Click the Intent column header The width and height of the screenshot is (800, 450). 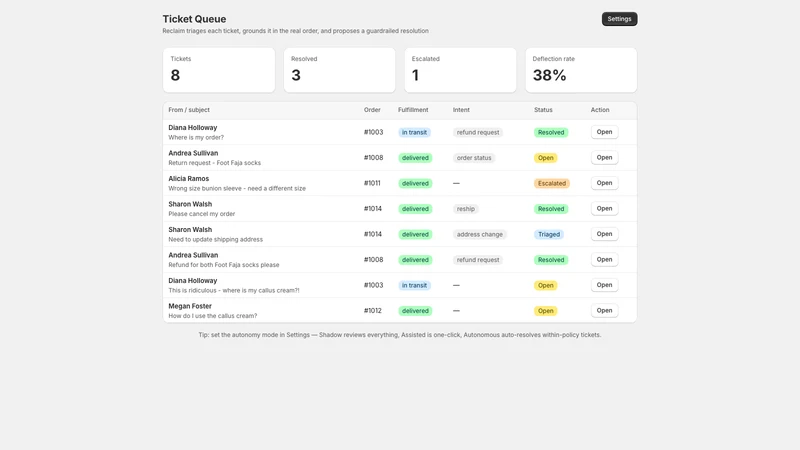point(461,110)
